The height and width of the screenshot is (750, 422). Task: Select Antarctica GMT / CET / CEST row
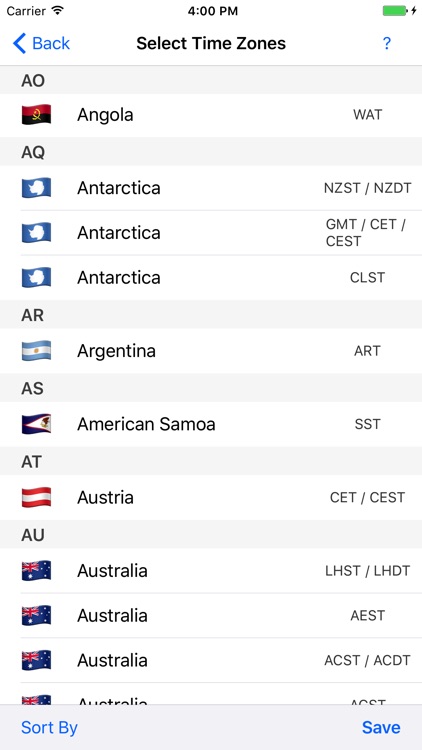click(x=211, y=233)
